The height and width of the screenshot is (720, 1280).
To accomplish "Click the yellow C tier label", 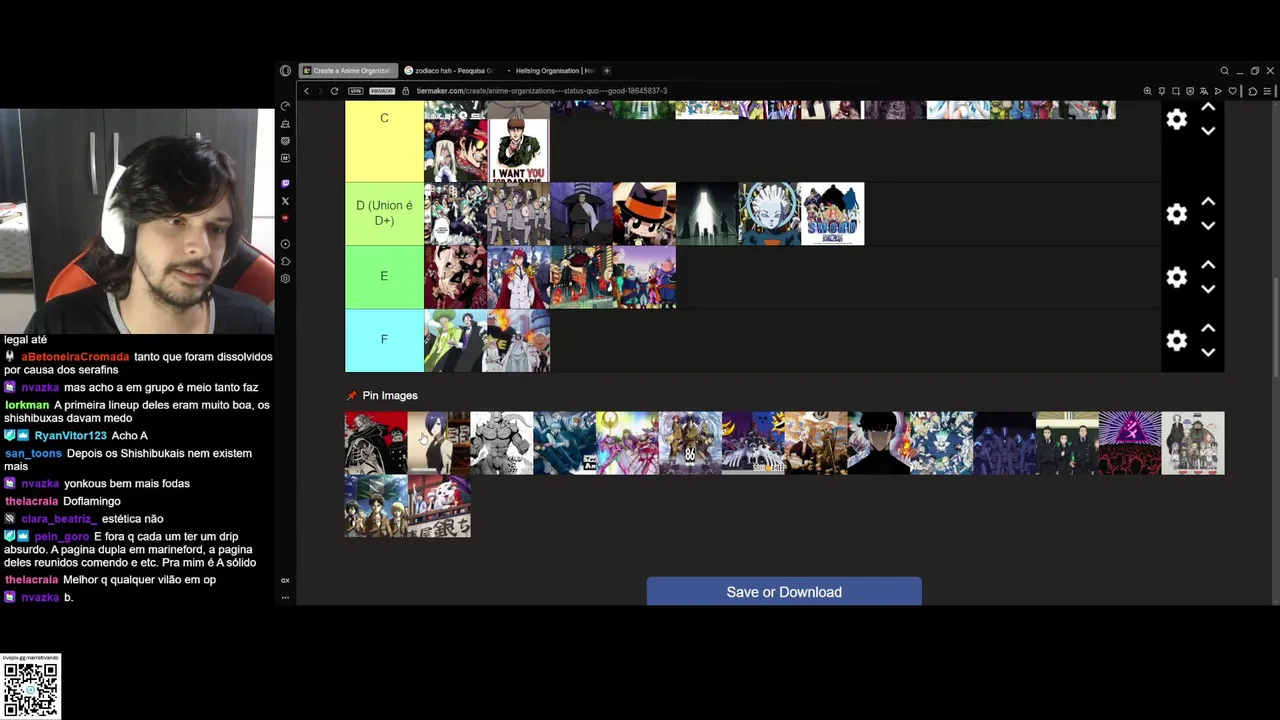I will 384,140.
